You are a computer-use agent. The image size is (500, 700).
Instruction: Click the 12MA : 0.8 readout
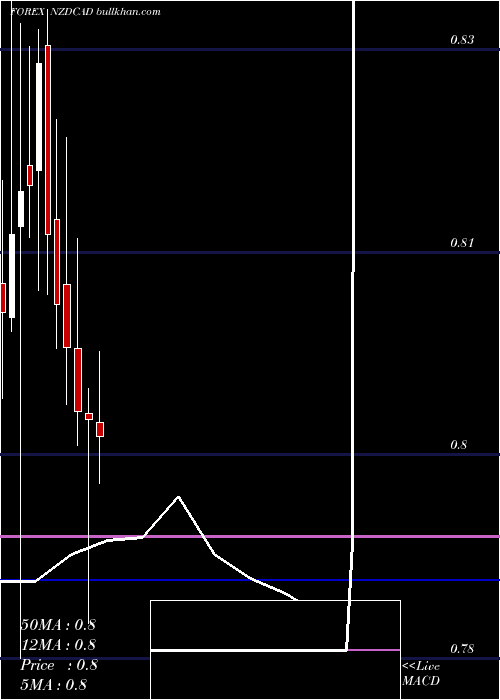pos(58,645)
